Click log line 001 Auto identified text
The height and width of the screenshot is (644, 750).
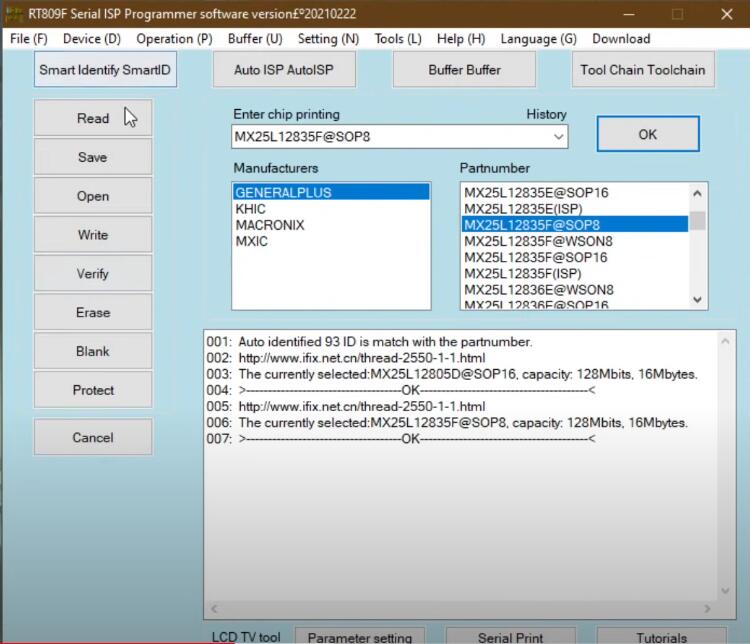point(385,342)
